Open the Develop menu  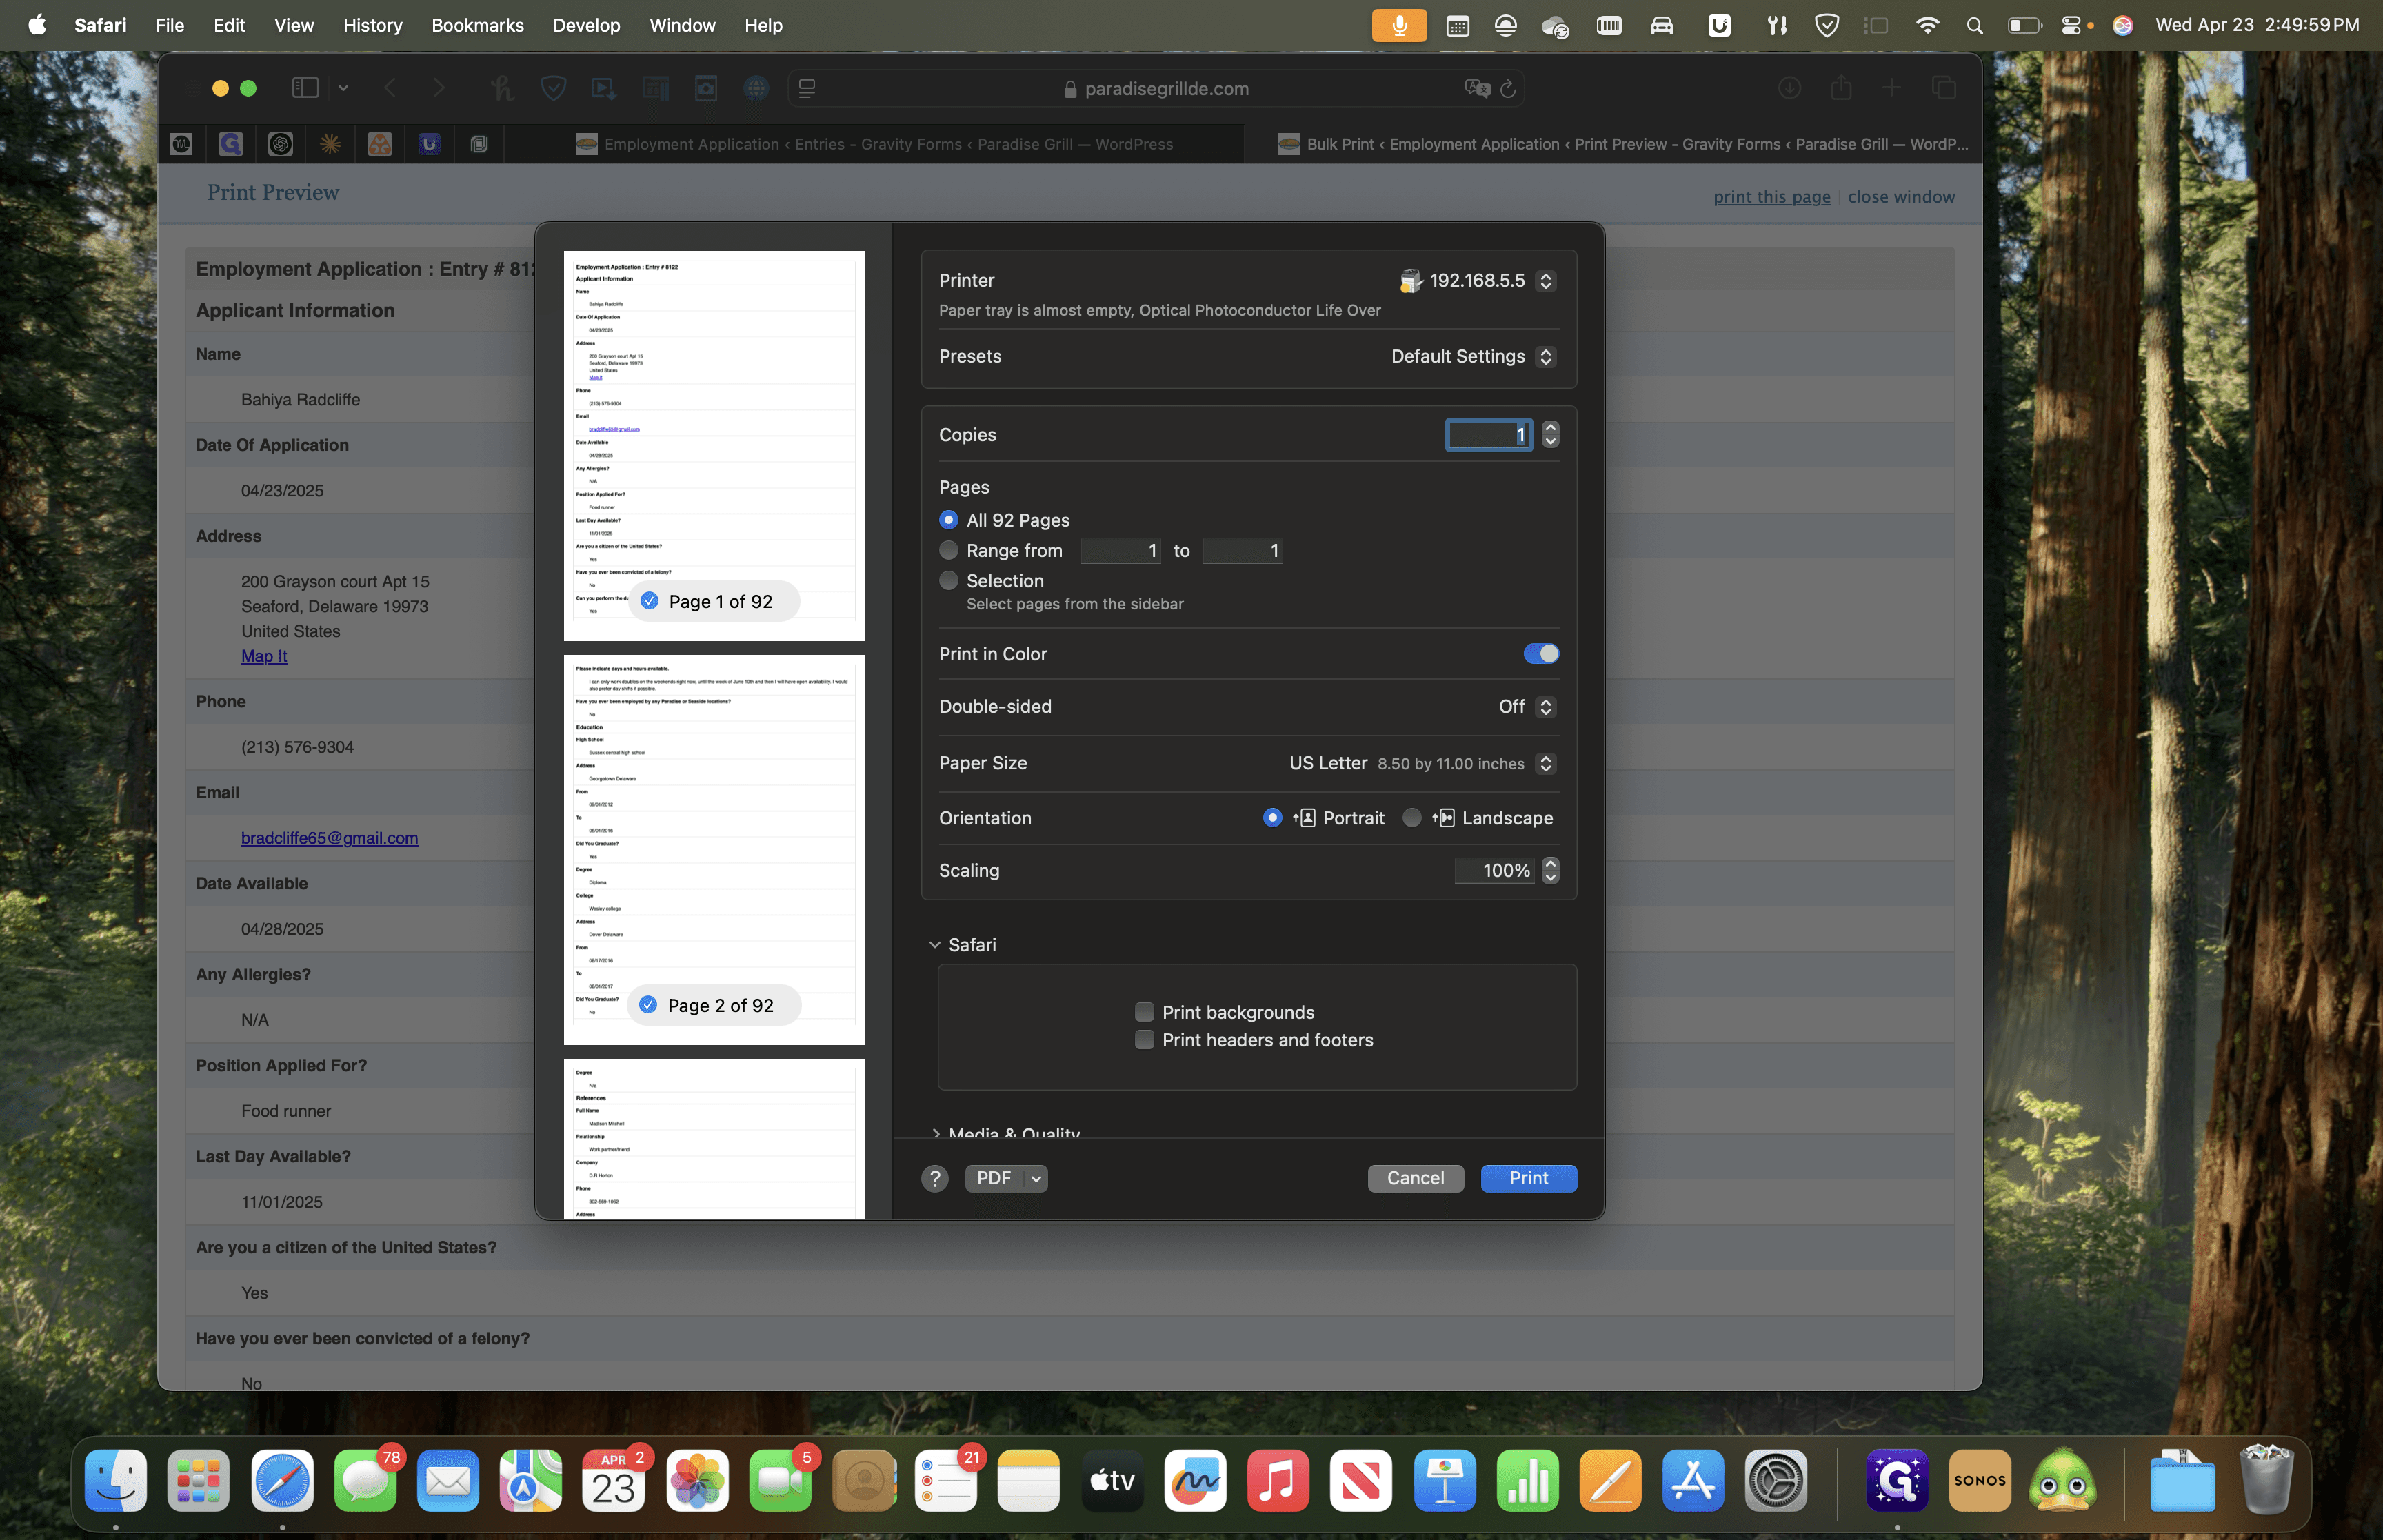[x=586, y=25]
